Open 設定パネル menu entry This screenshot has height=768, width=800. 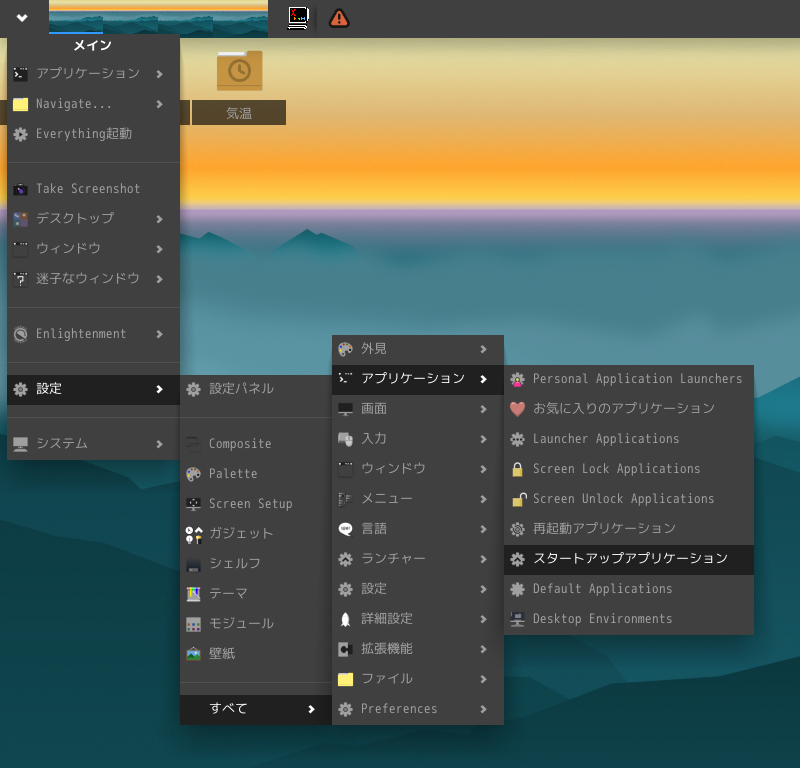(x=256, y=389)
